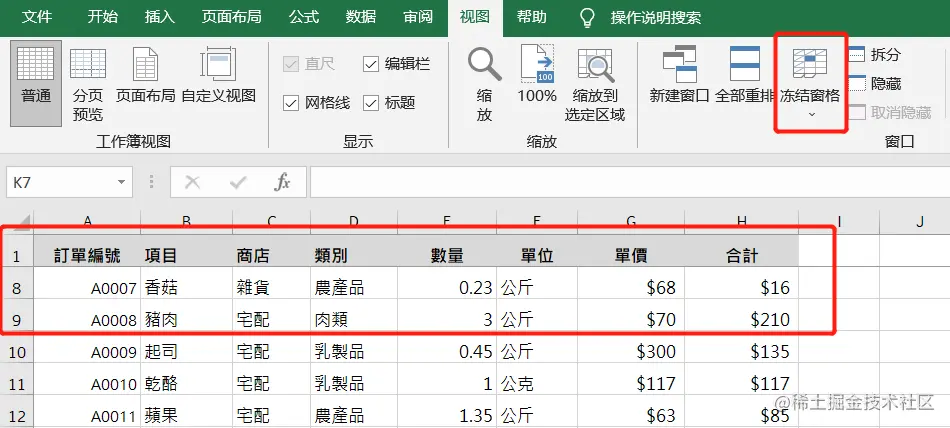This screenshot has width=950, height=428.
Task: Arrange All windows (全部重排)
Action: 745,74
